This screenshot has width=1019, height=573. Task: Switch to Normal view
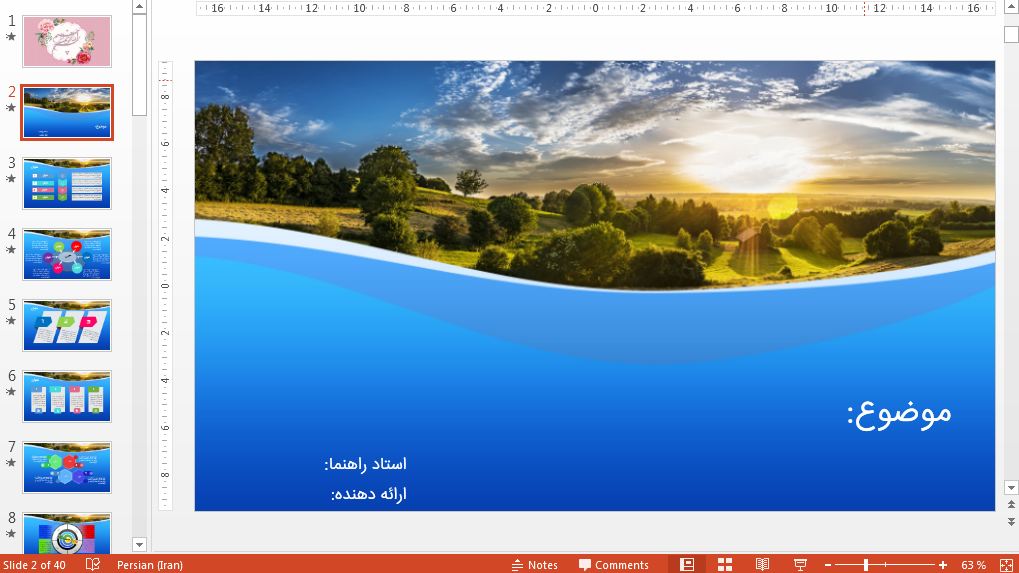coord(687,565)
